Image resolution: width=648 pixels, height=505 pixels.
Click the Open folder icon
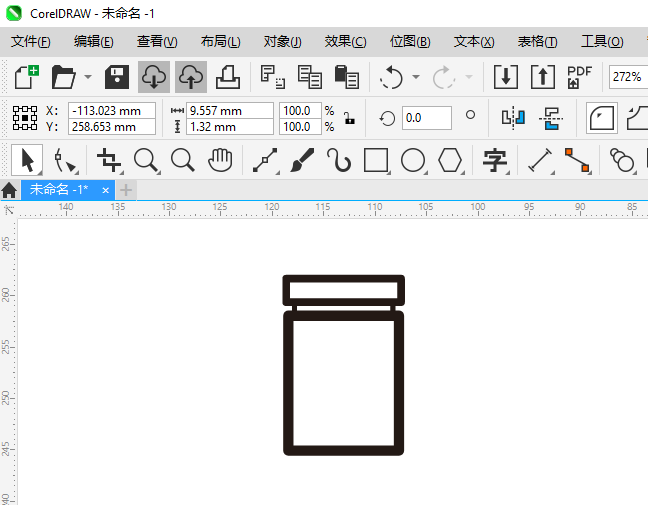(x=63, y=77)
